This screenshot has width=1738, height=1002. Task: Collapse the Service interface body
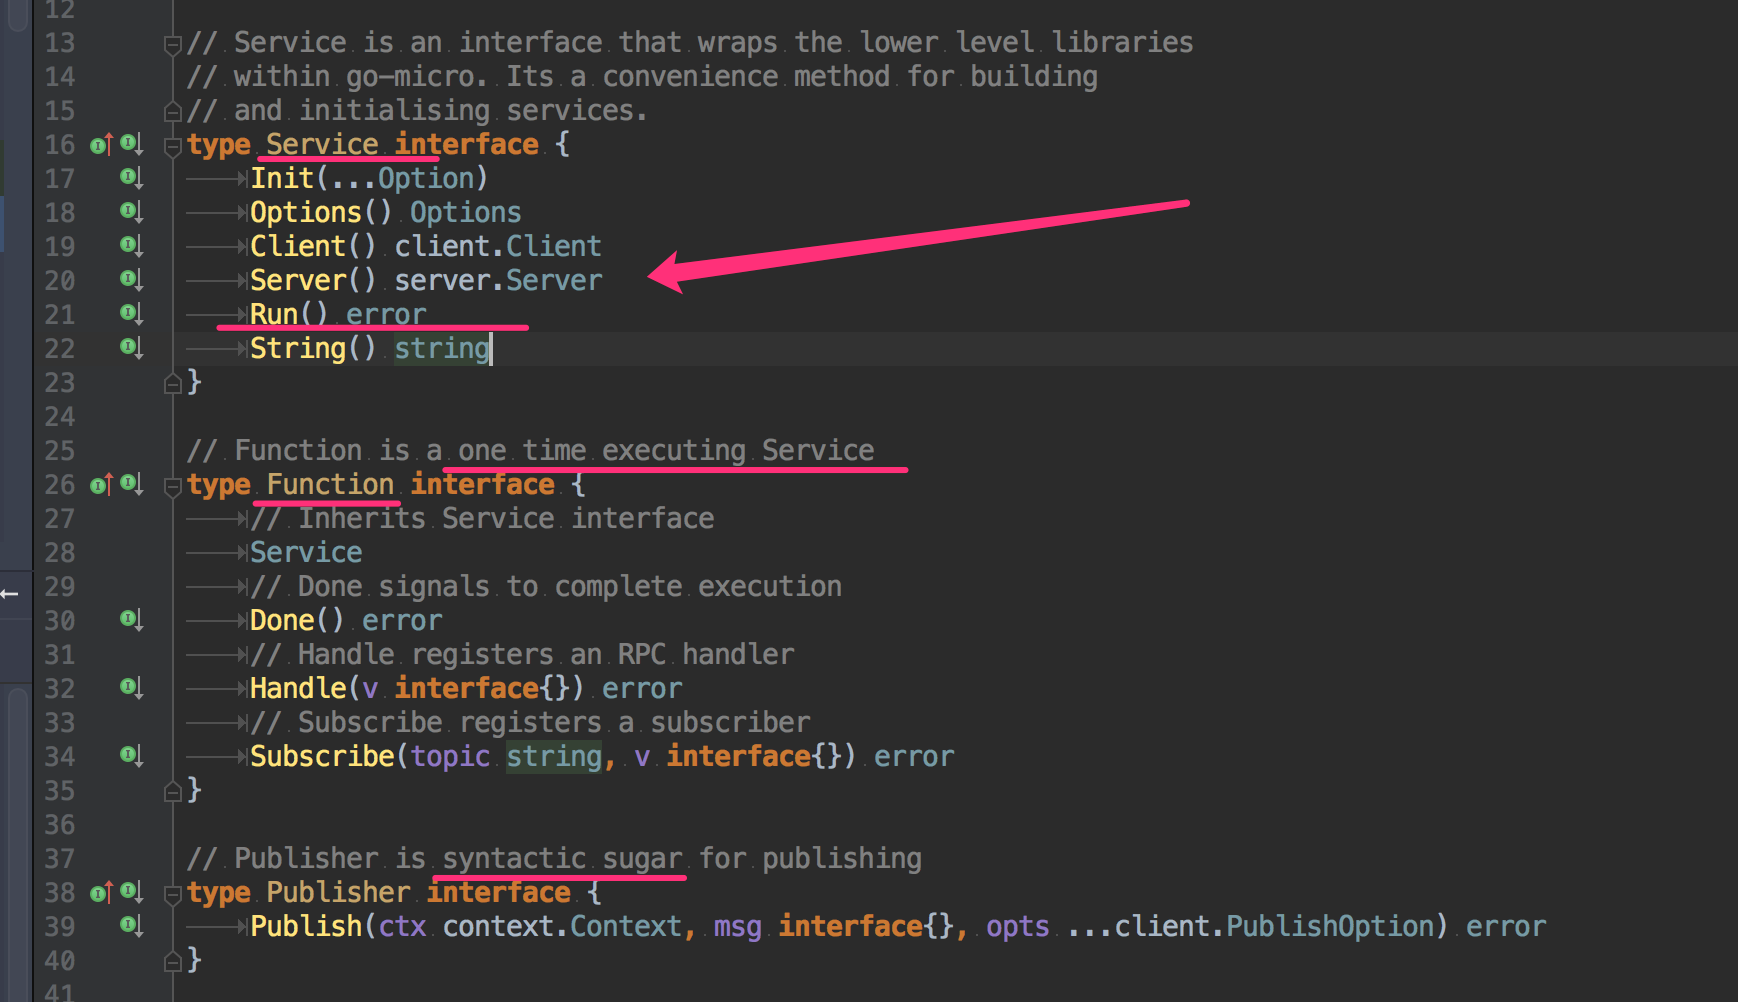click(172, 146)
